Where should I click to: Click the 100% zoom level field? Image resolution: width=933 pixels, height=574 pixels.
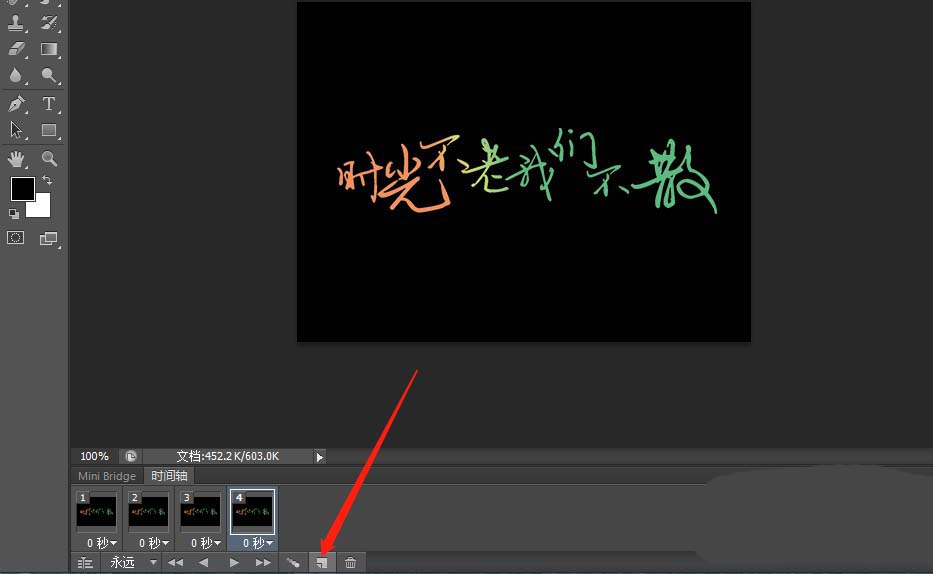(x=95, y=456)
